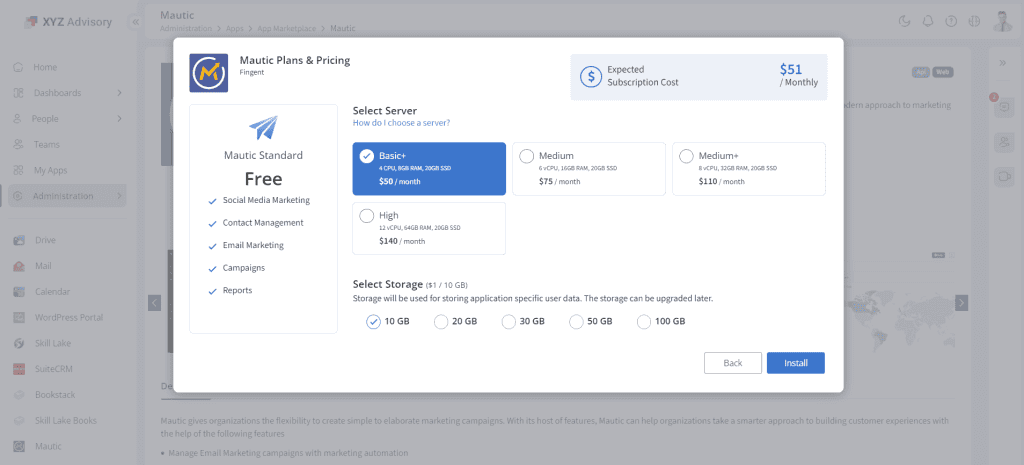The width and height of the screenshot is (1024, 465).
Task: Click the Api tag badge
Action: [x=921, y=72]
